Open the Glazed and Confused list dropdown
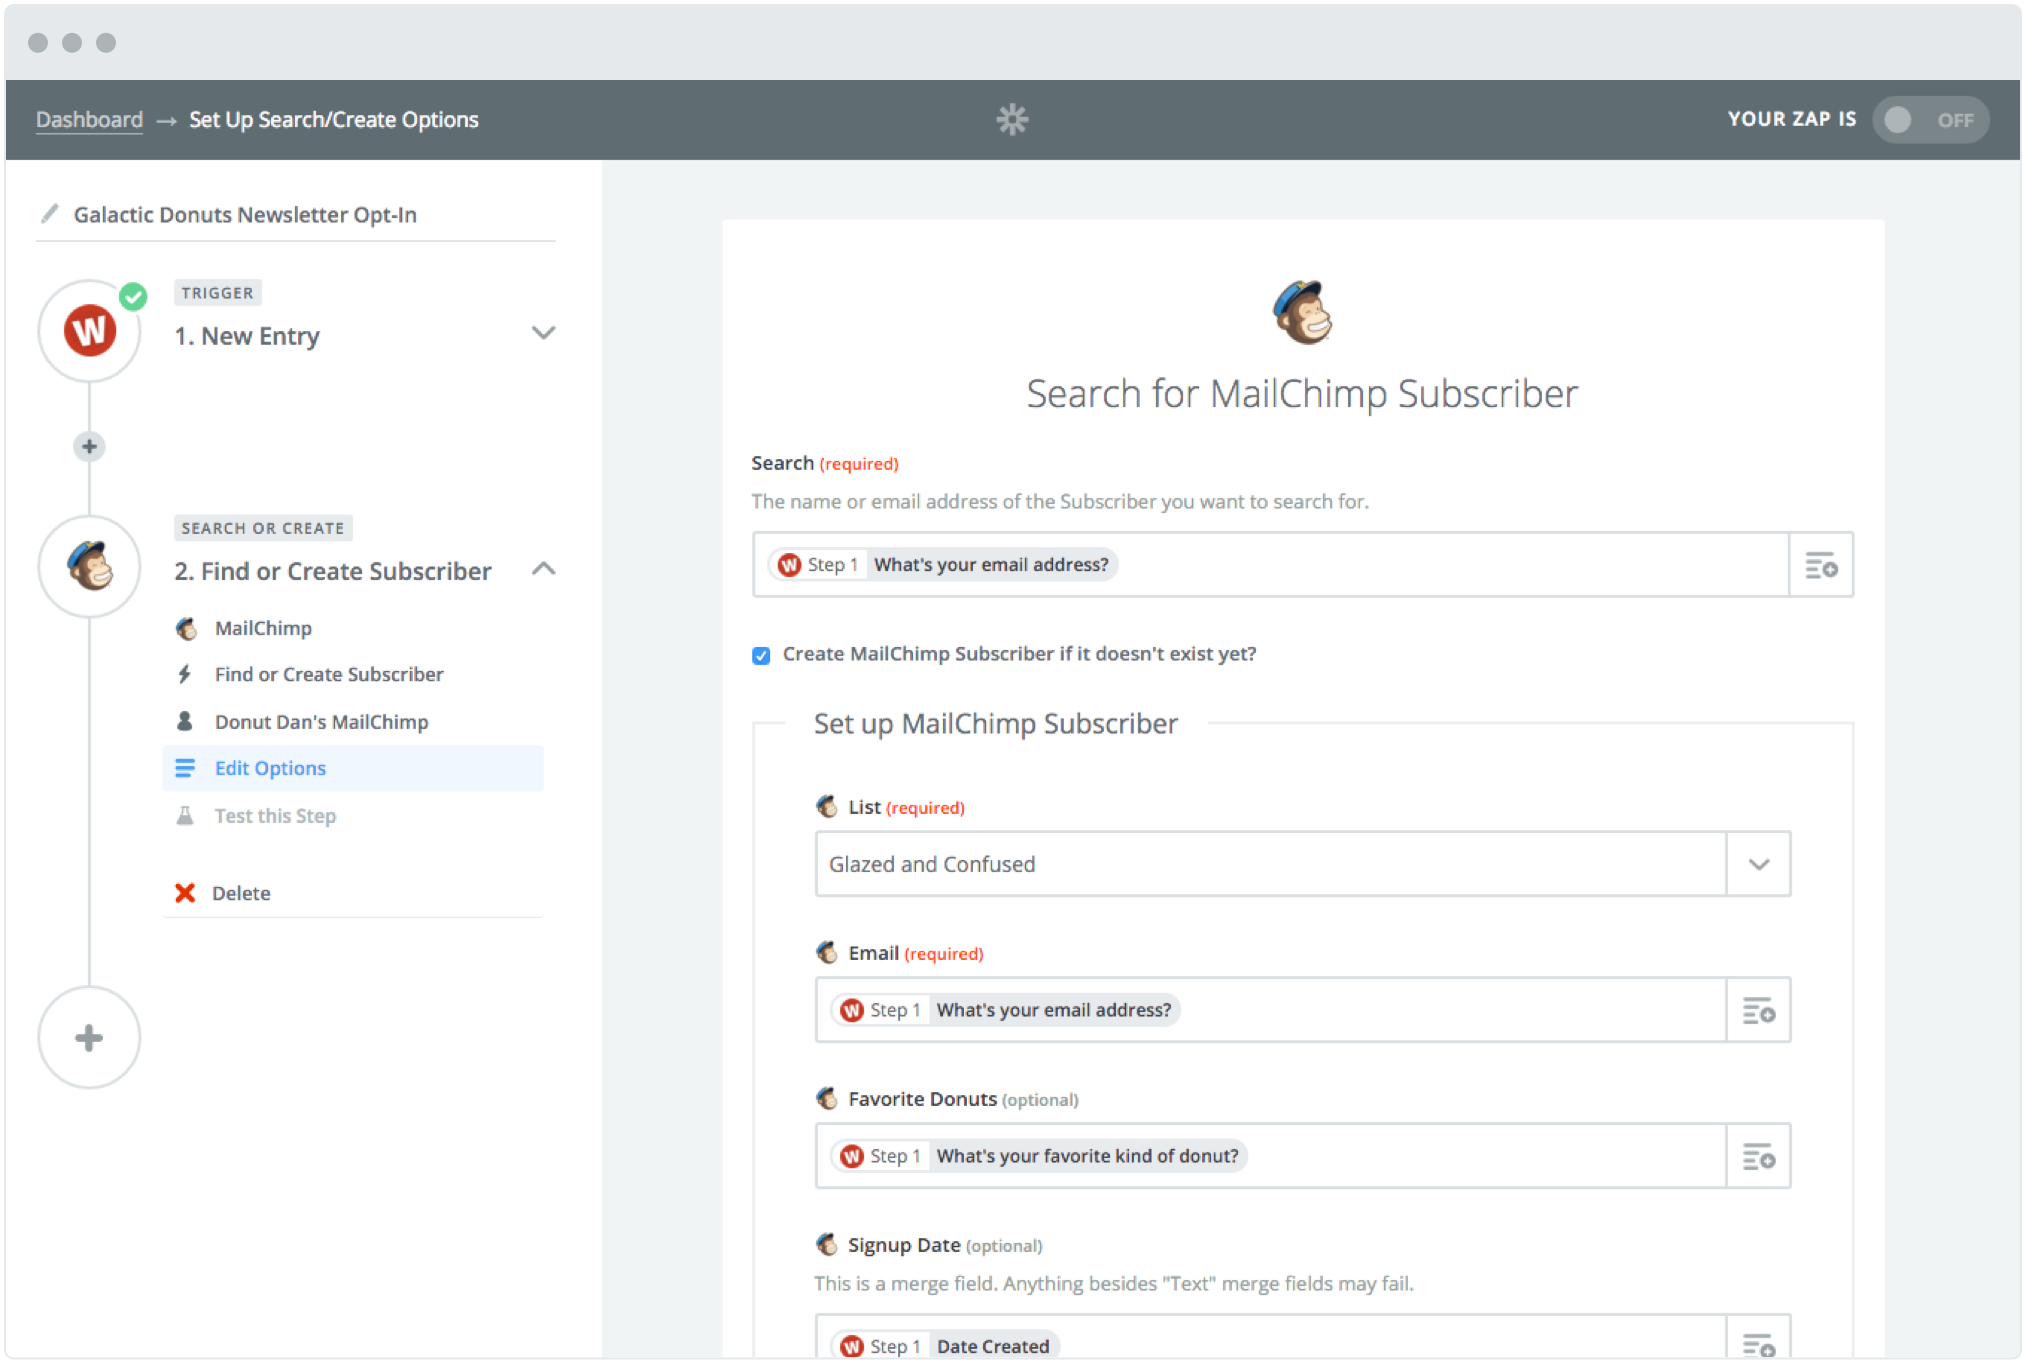This screenshot has width=2026, height=1362. (x=1759, y=863)
